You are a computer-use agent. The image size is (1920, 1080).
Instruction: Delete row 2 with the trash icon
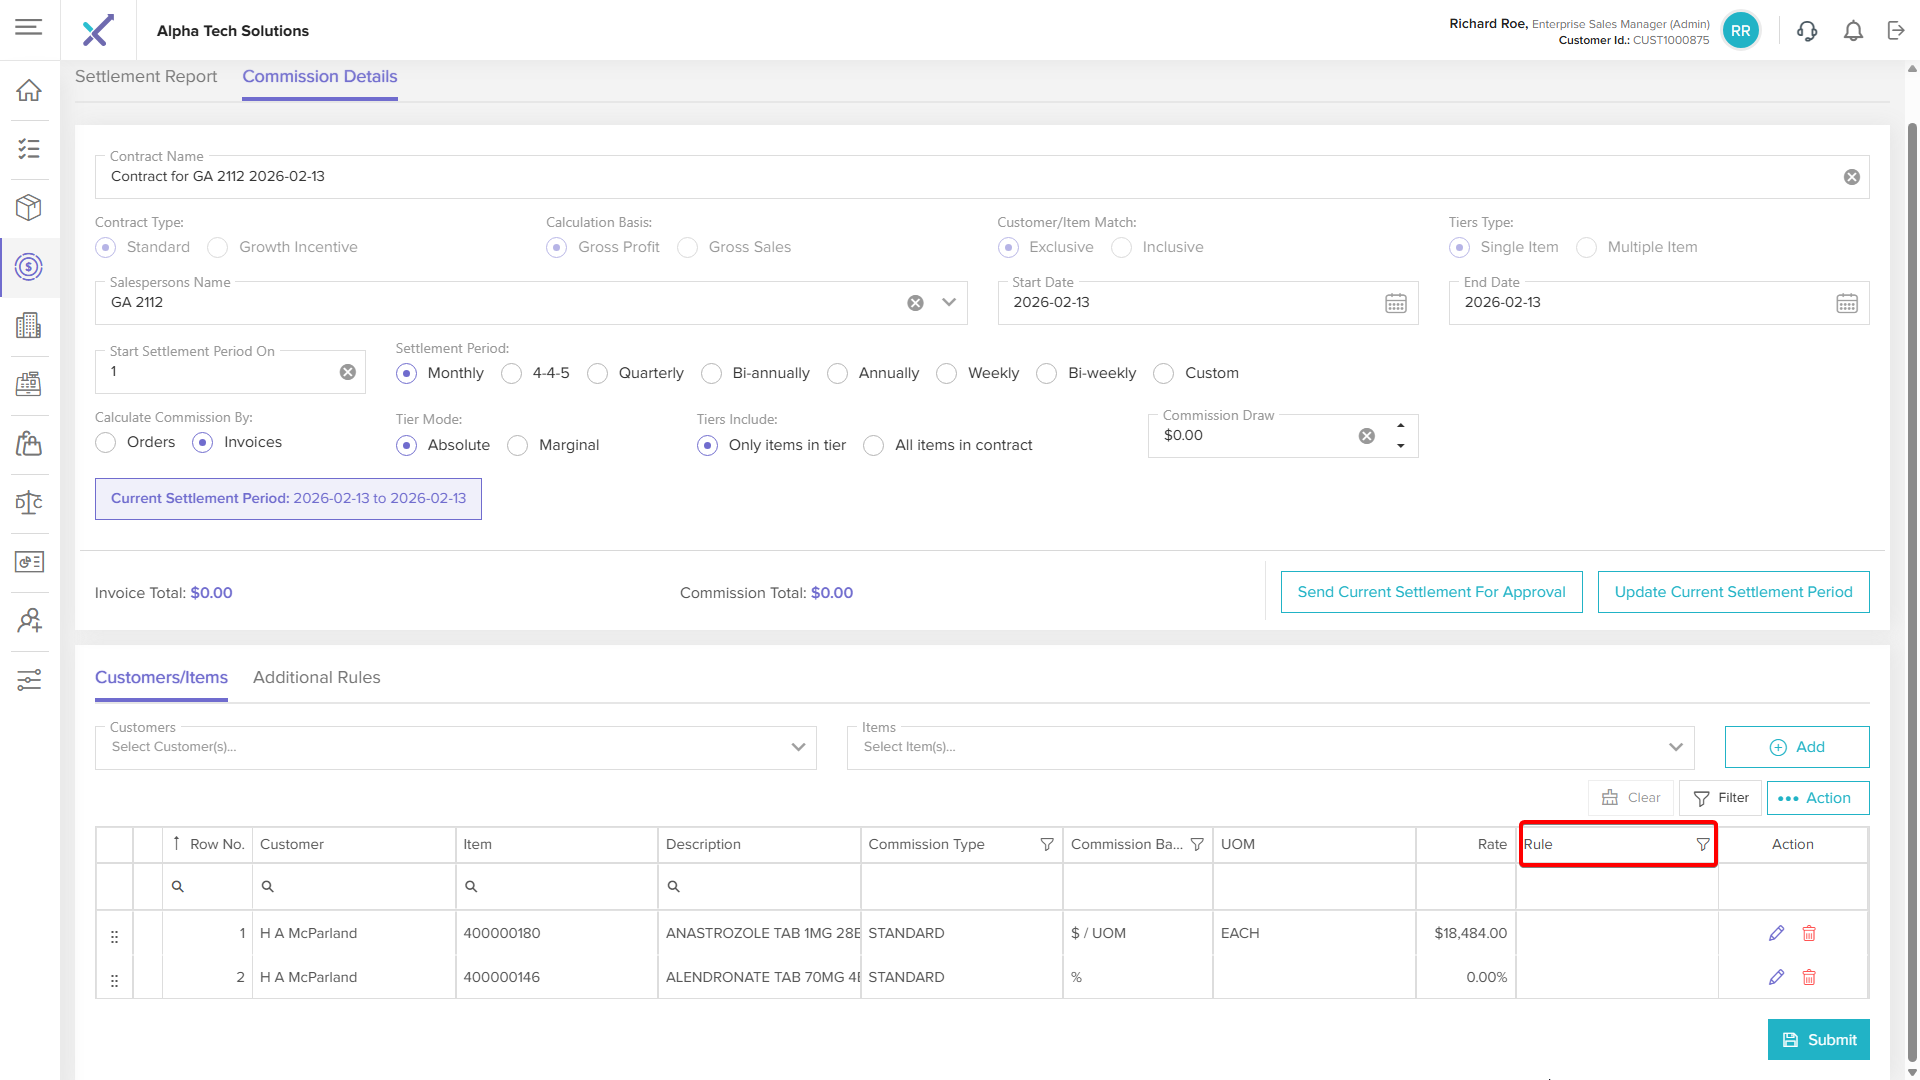tap(1809, 977)
